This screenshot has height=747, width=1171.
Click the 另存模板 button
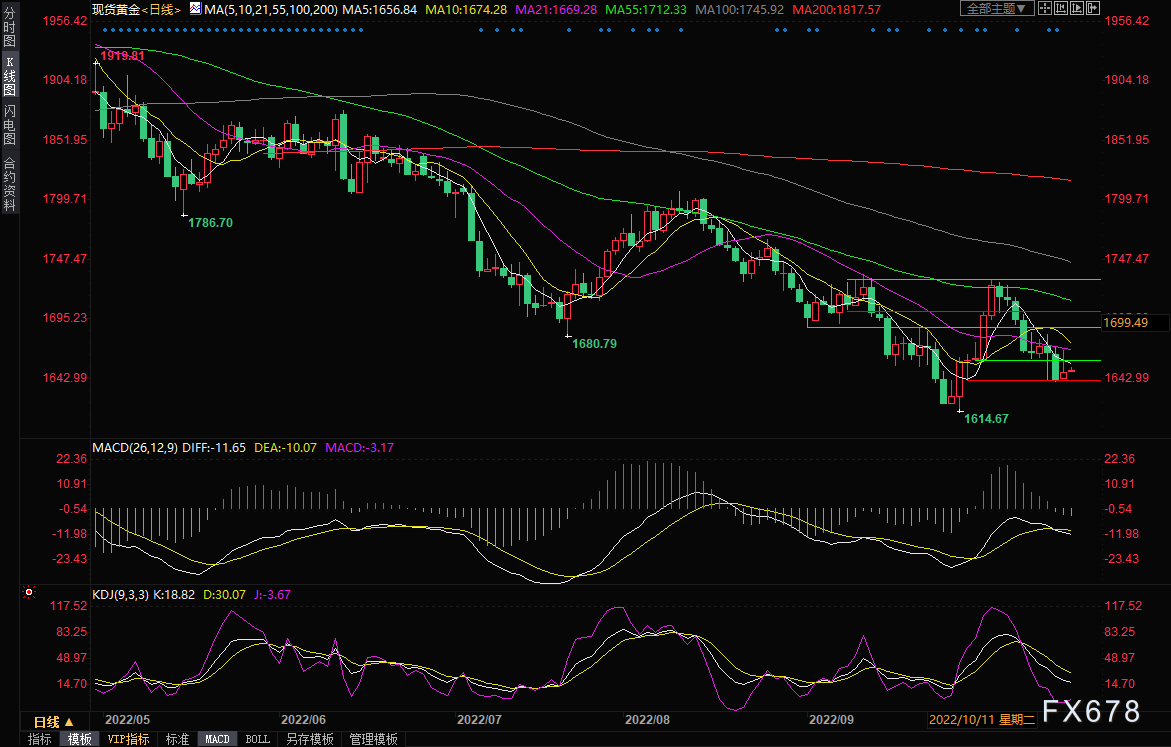310,739
